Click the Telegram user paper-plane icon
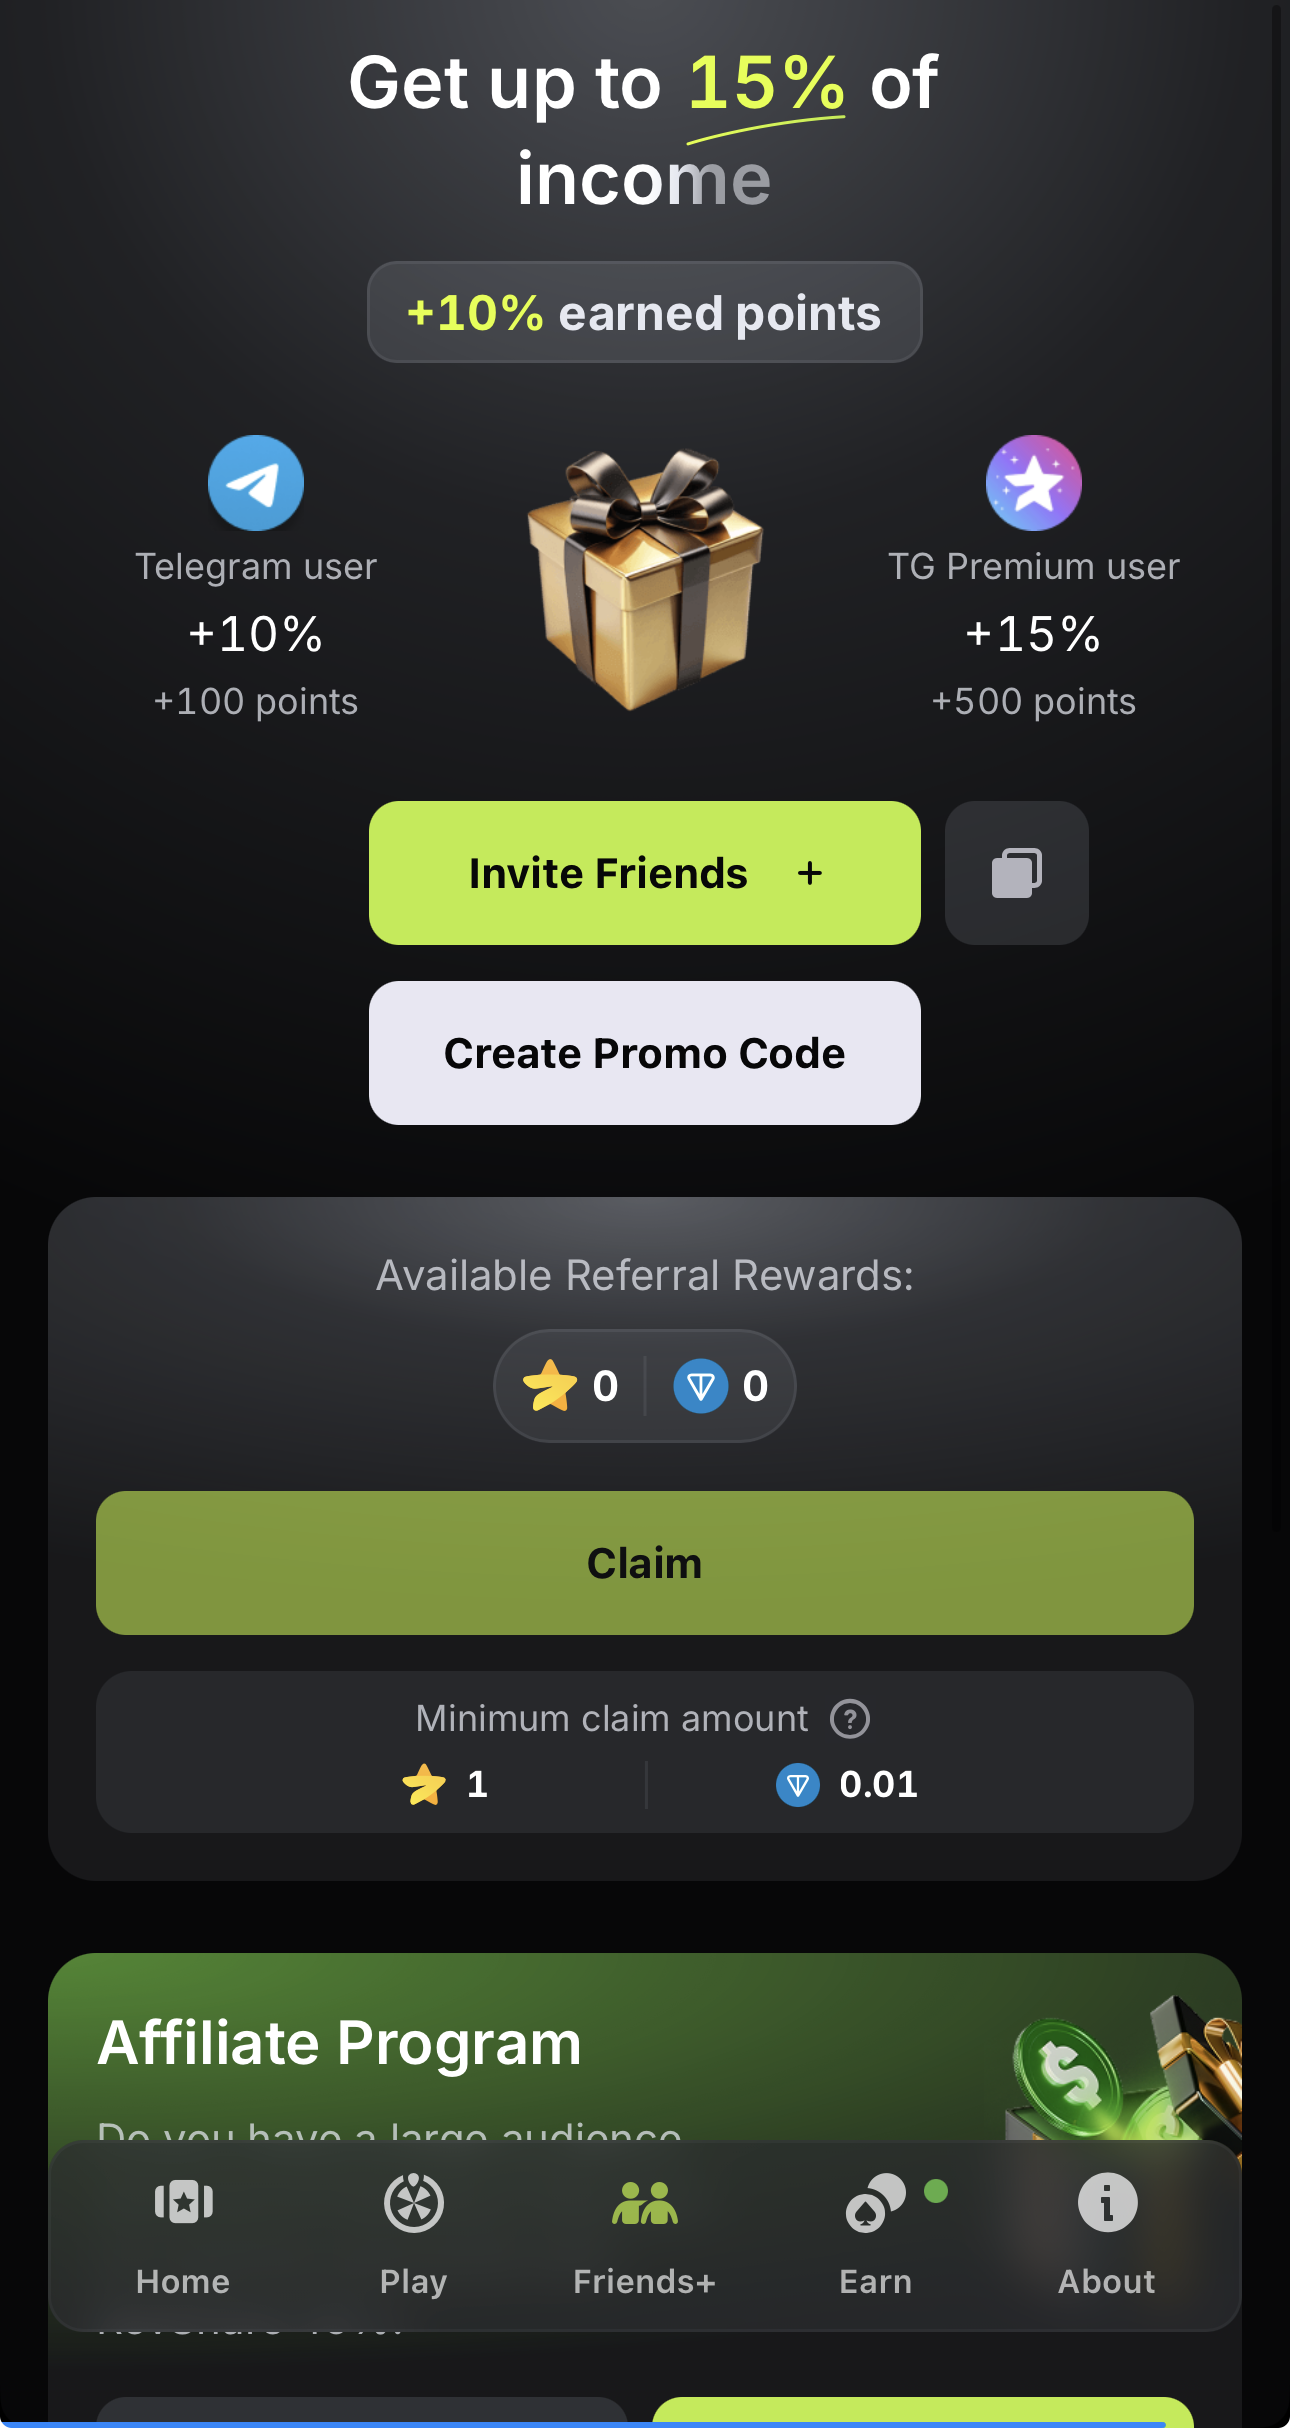Screen dimensions: 1290x2428 256,483
